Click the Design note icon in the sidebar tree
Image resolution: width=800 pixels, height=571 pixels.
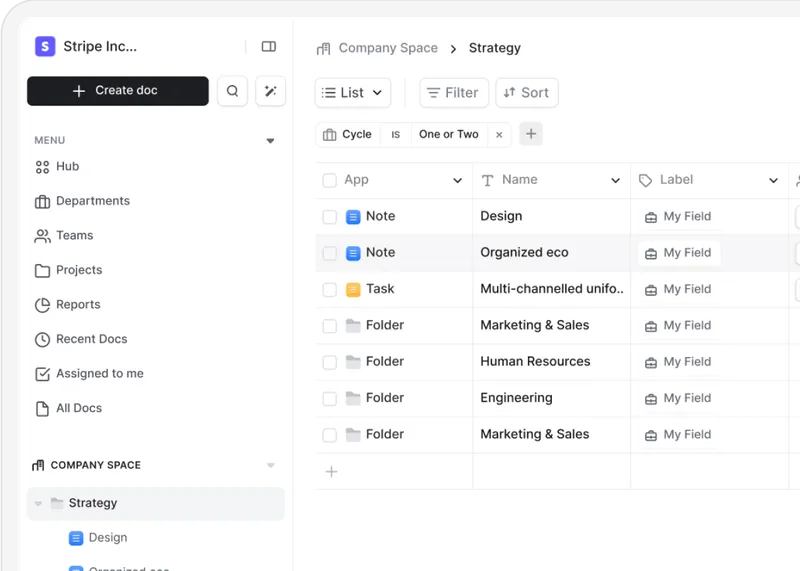tap(76, 538)
